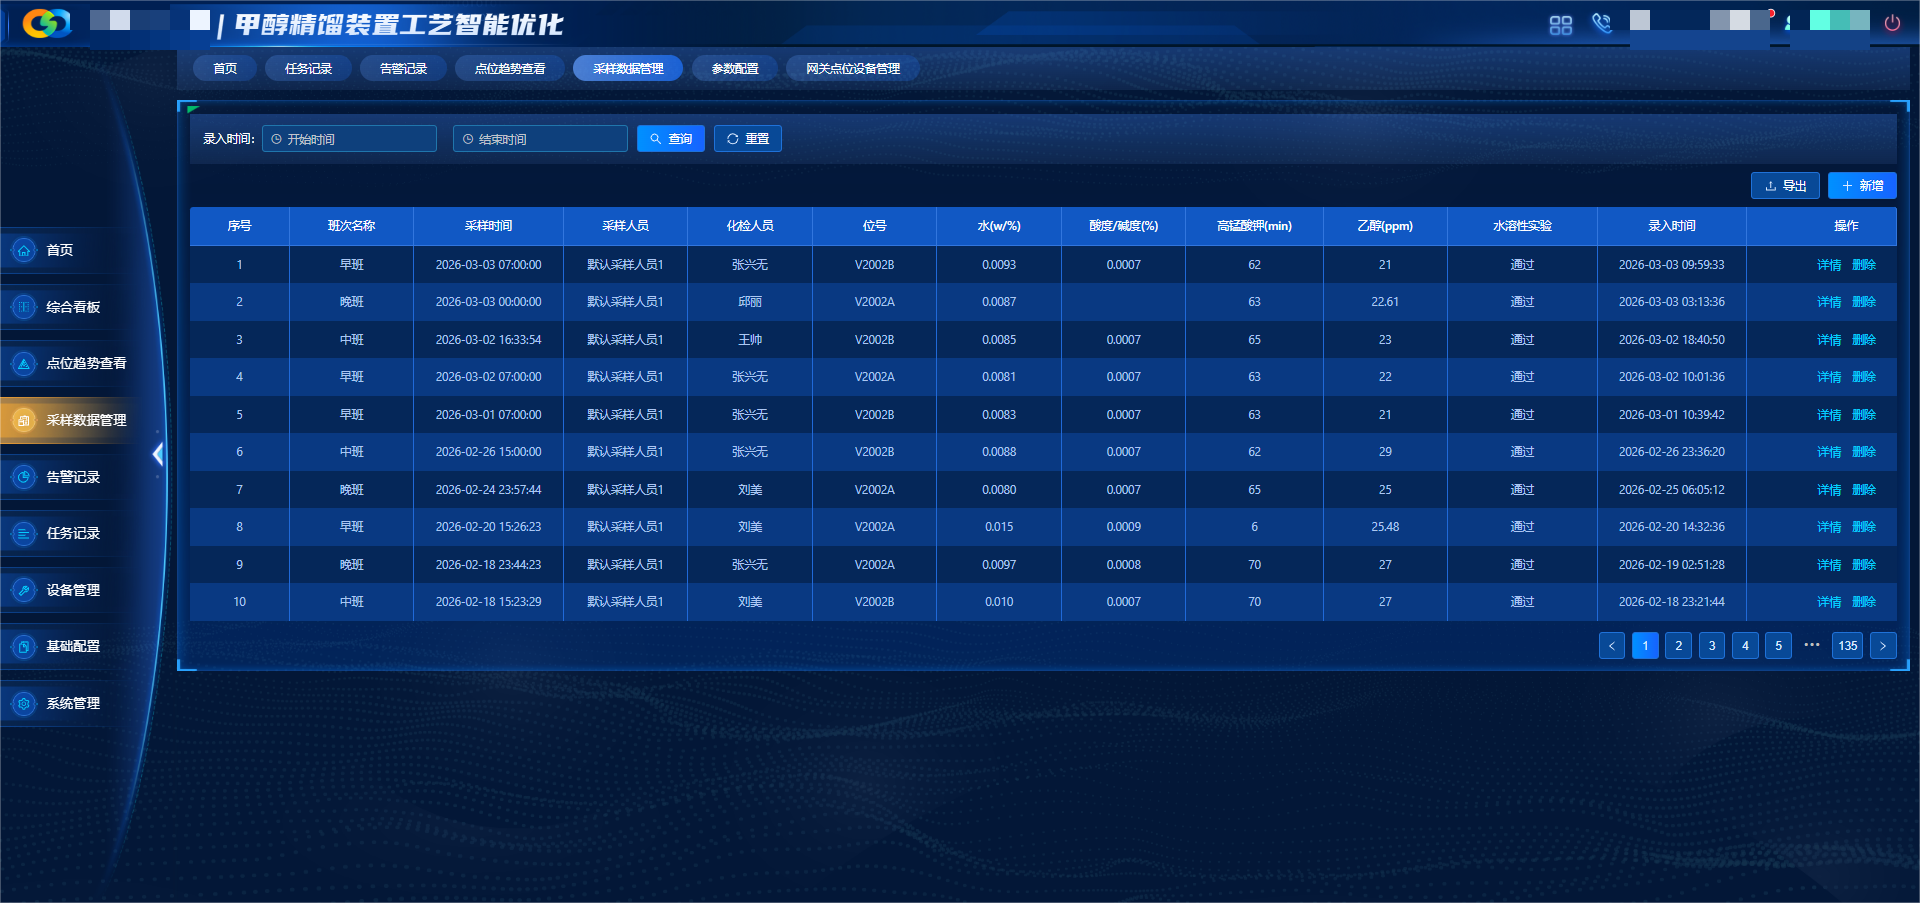The width and height of the screenshot is (1920, 903).
Task: Click the 综合看板 sidebar icon
Action: tap(24, 307)
